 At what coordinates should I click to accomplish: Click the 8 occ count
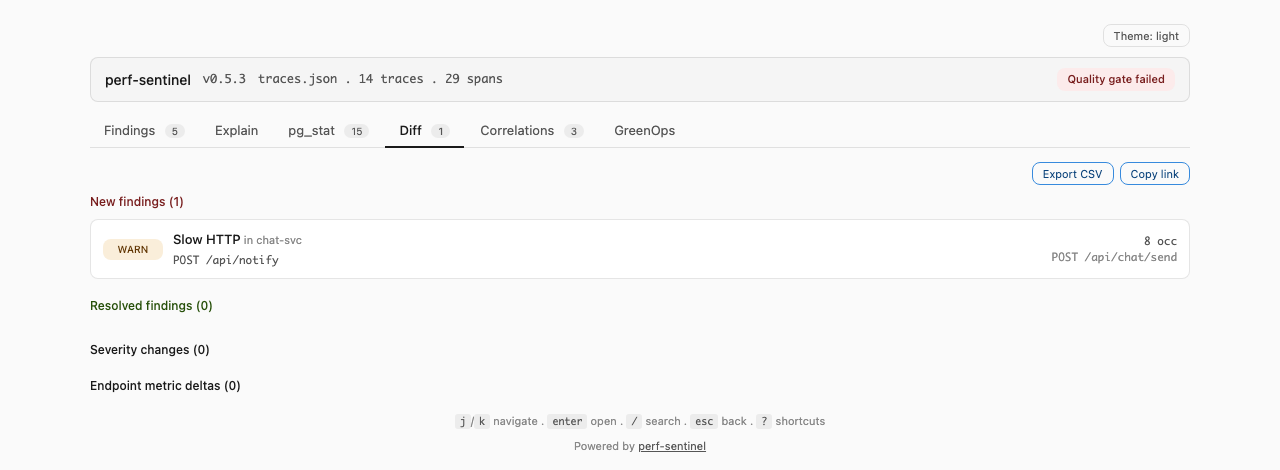click(x=1160, y=241)
